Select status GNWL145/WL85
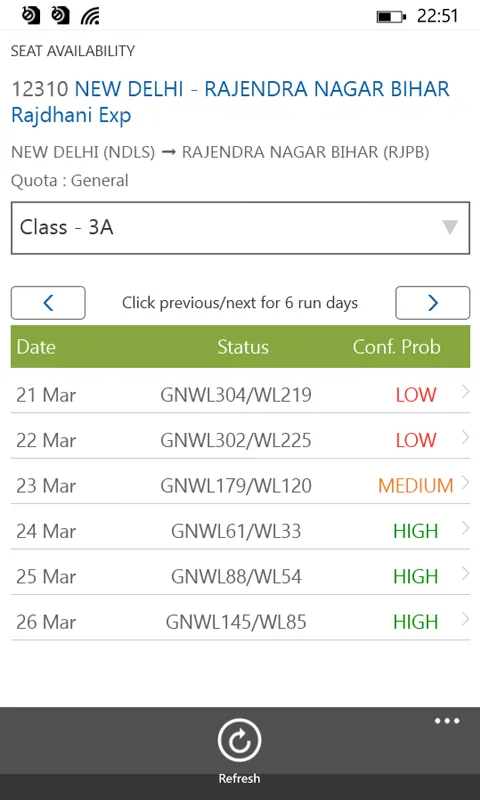 236,622
